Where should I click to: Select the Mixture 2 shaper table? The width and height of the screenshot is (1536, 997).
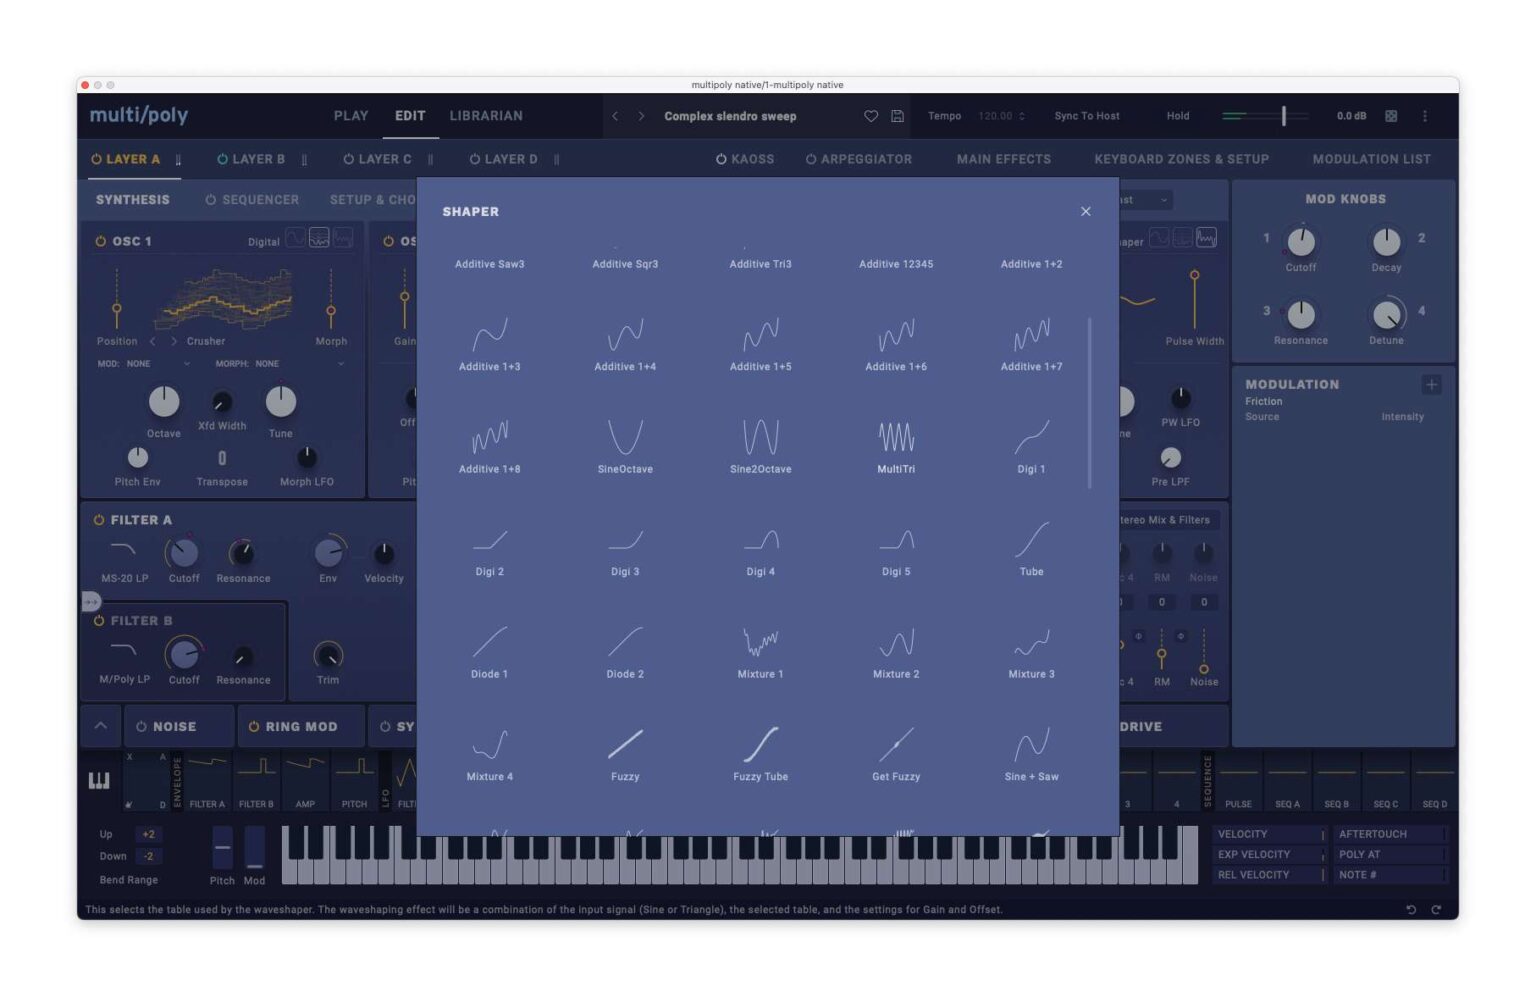click(896, 652)
